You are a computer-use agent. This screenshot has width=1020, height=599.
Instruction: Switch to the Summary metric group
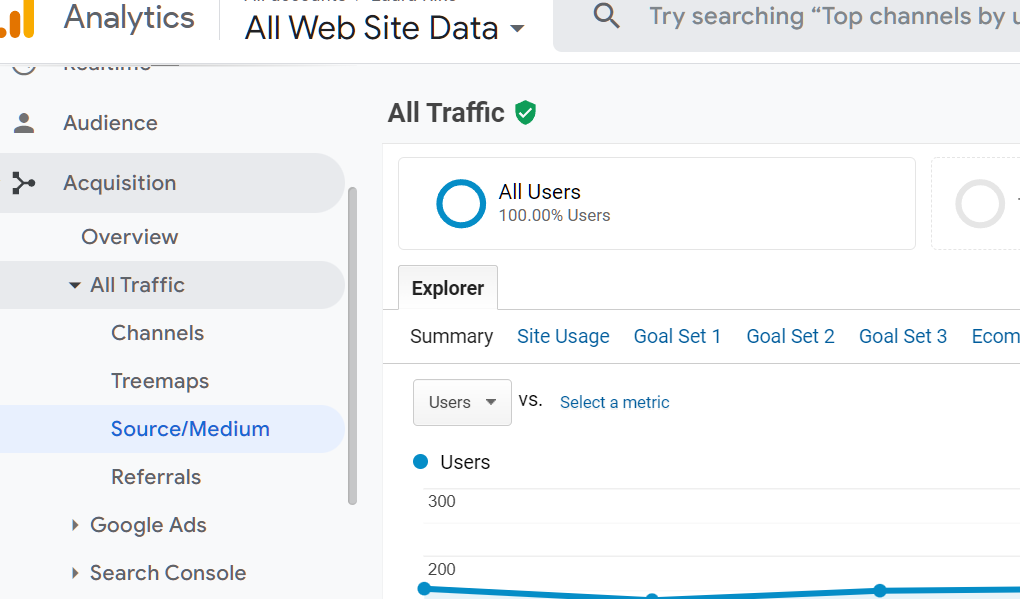click(x=451, y=336)
